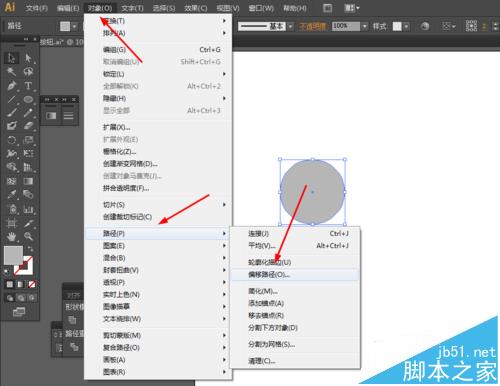Choose 分割为网格(S)... in submenu
Viewport: 500px width, 386px height.
[295, 344]
